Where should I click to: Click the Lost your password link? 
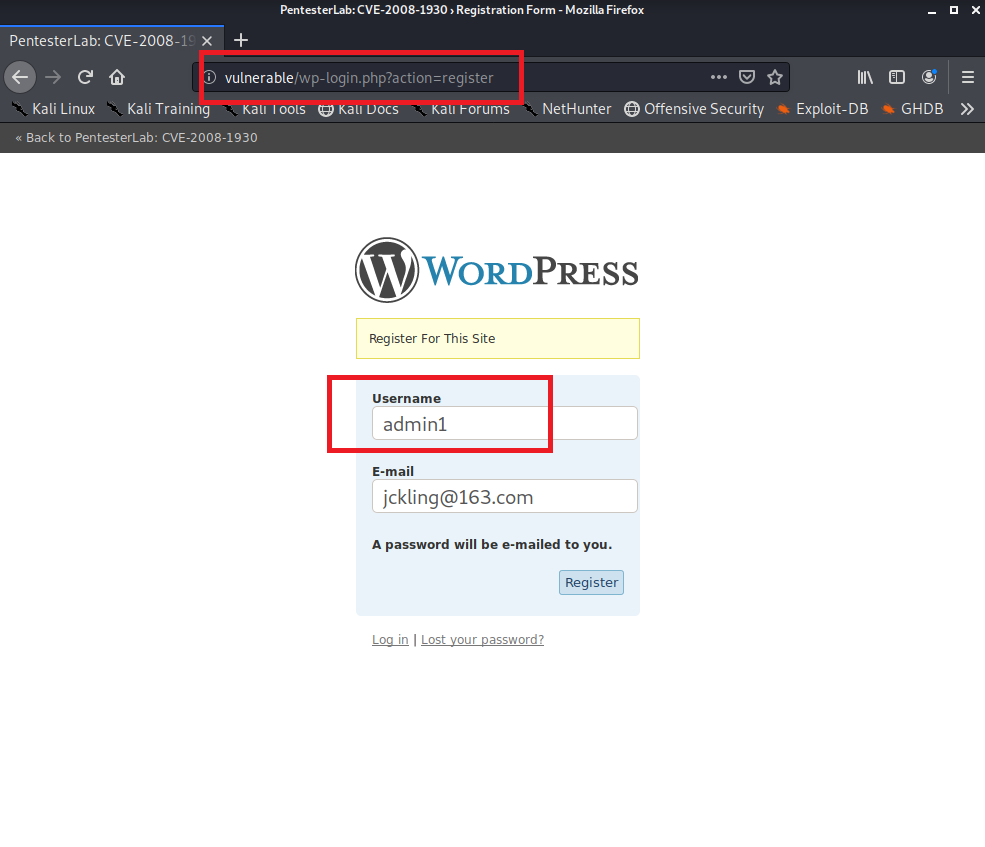(x=482, y=640)
